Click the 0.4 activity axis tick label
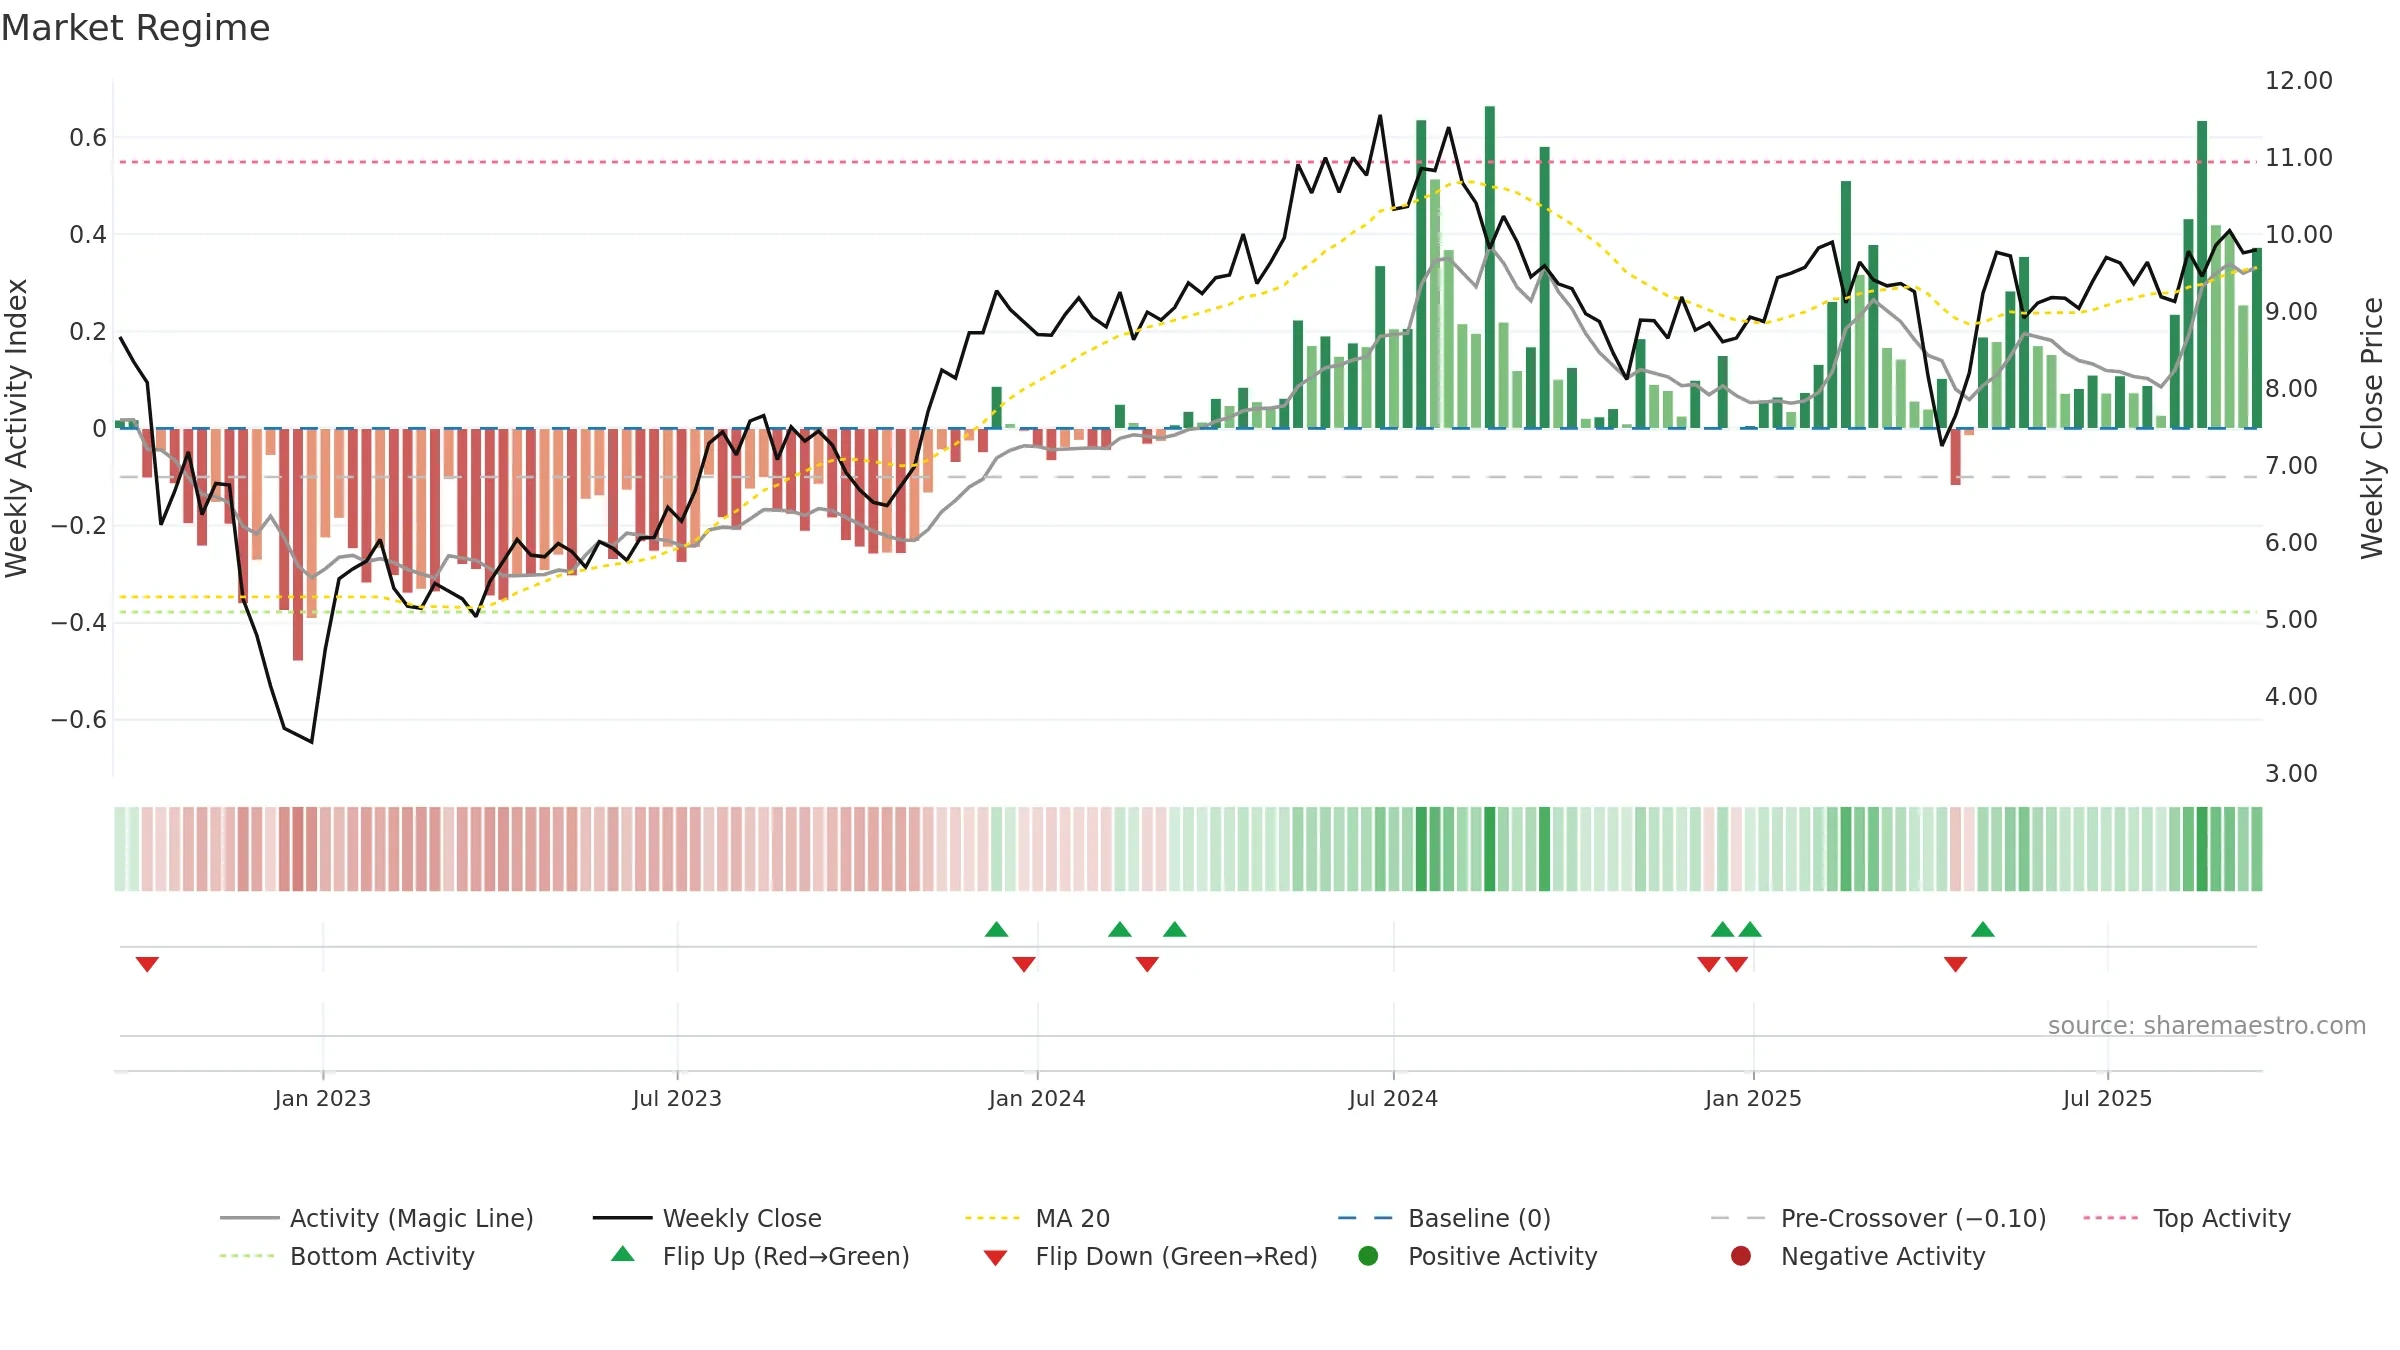This screenshot has width=2400, height=1350. pyautogui.click(x=88, y=234)
